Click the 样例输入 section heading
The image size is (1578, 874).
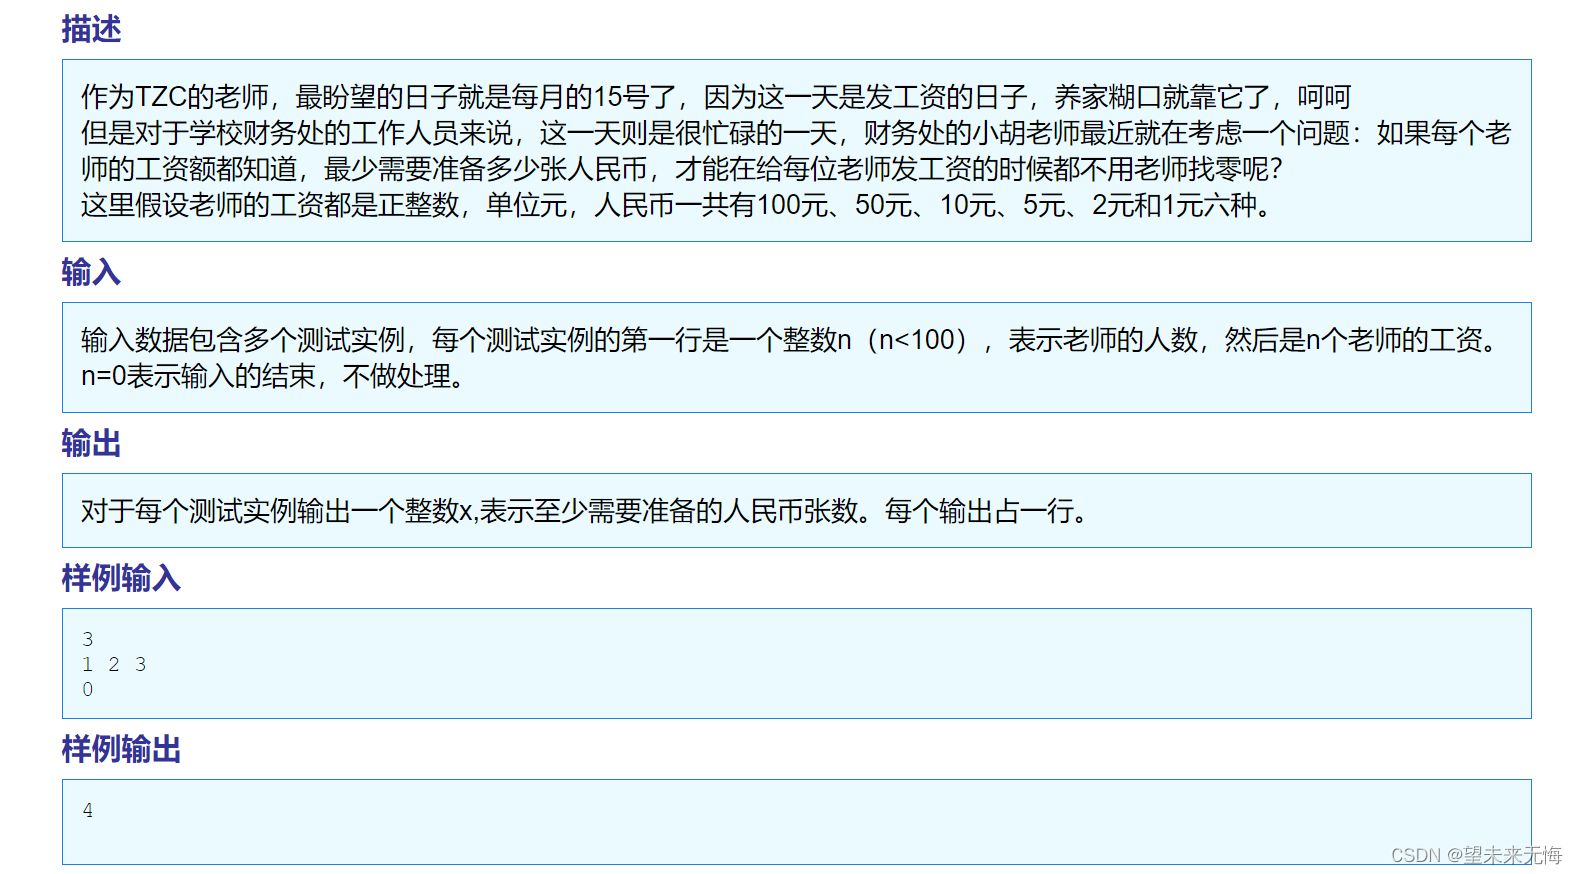[x=121, y=578]
